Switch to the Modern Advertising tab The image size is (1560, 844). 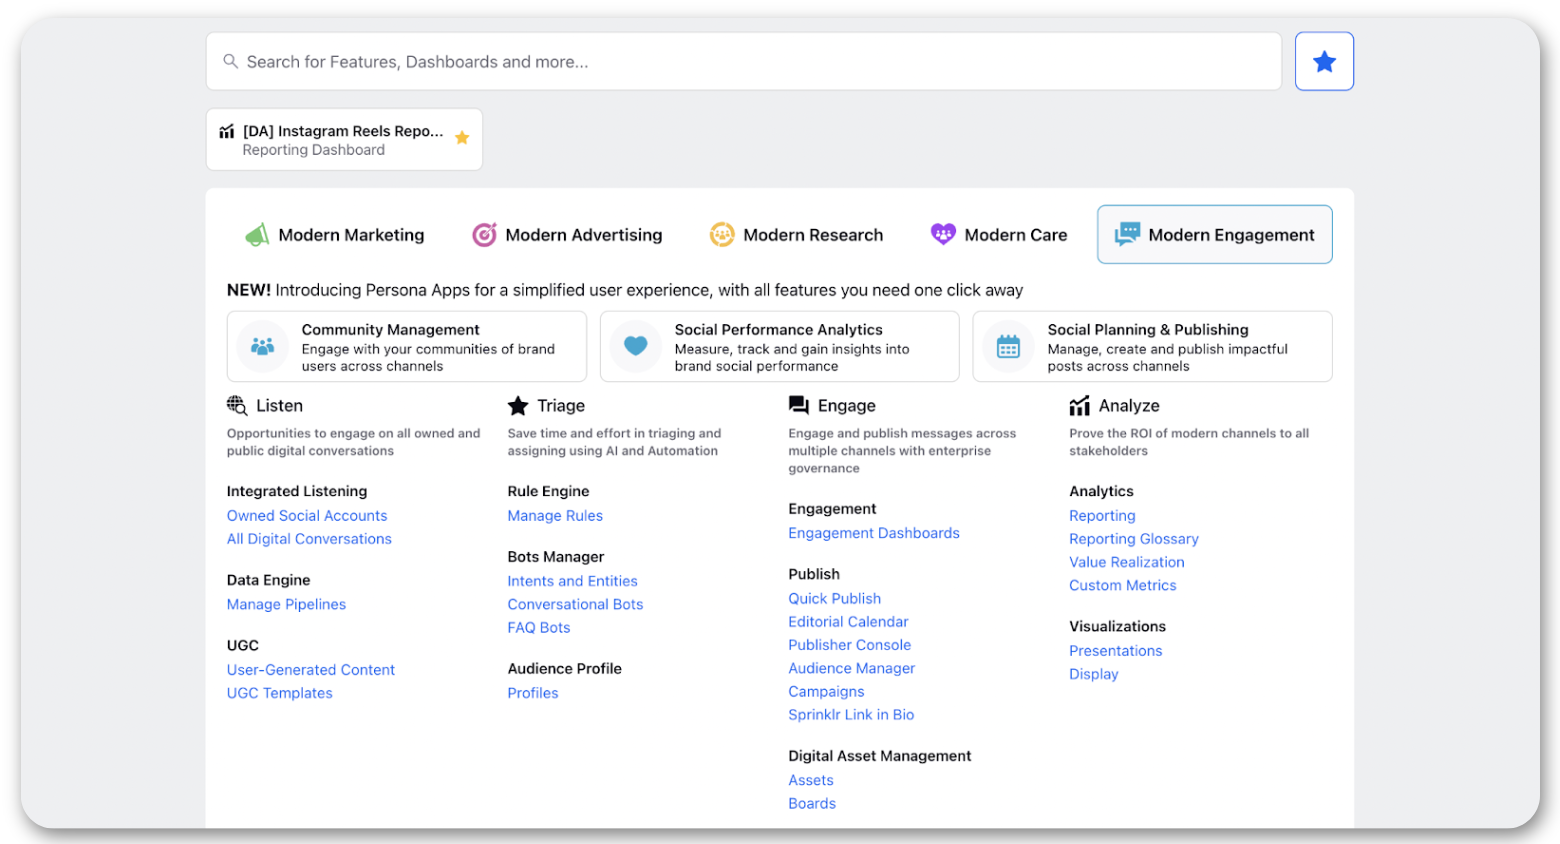coord(567,235)
